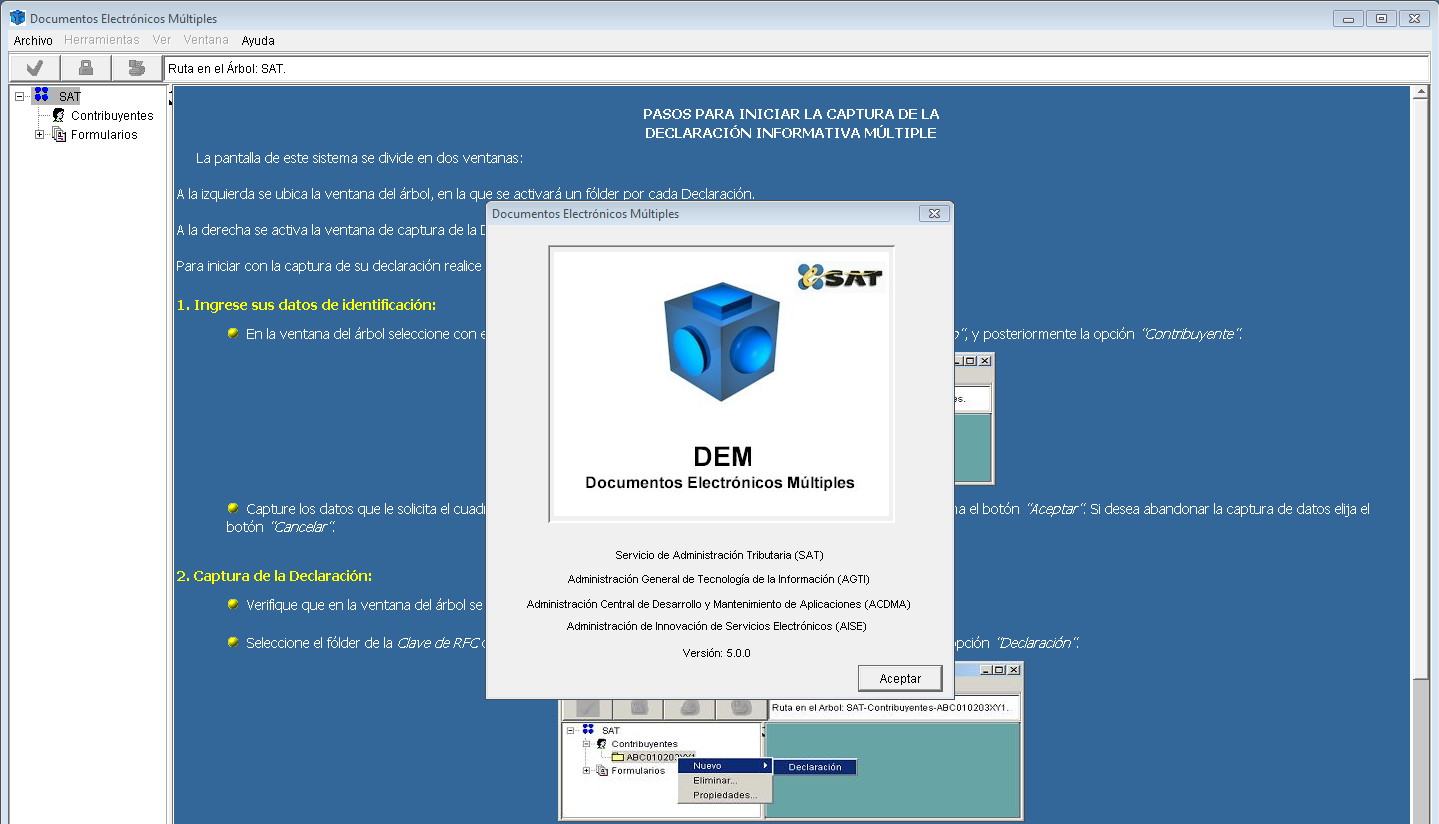Click the padlock toolbar button
Viewport: 1439px width, 824px height.
86,68
